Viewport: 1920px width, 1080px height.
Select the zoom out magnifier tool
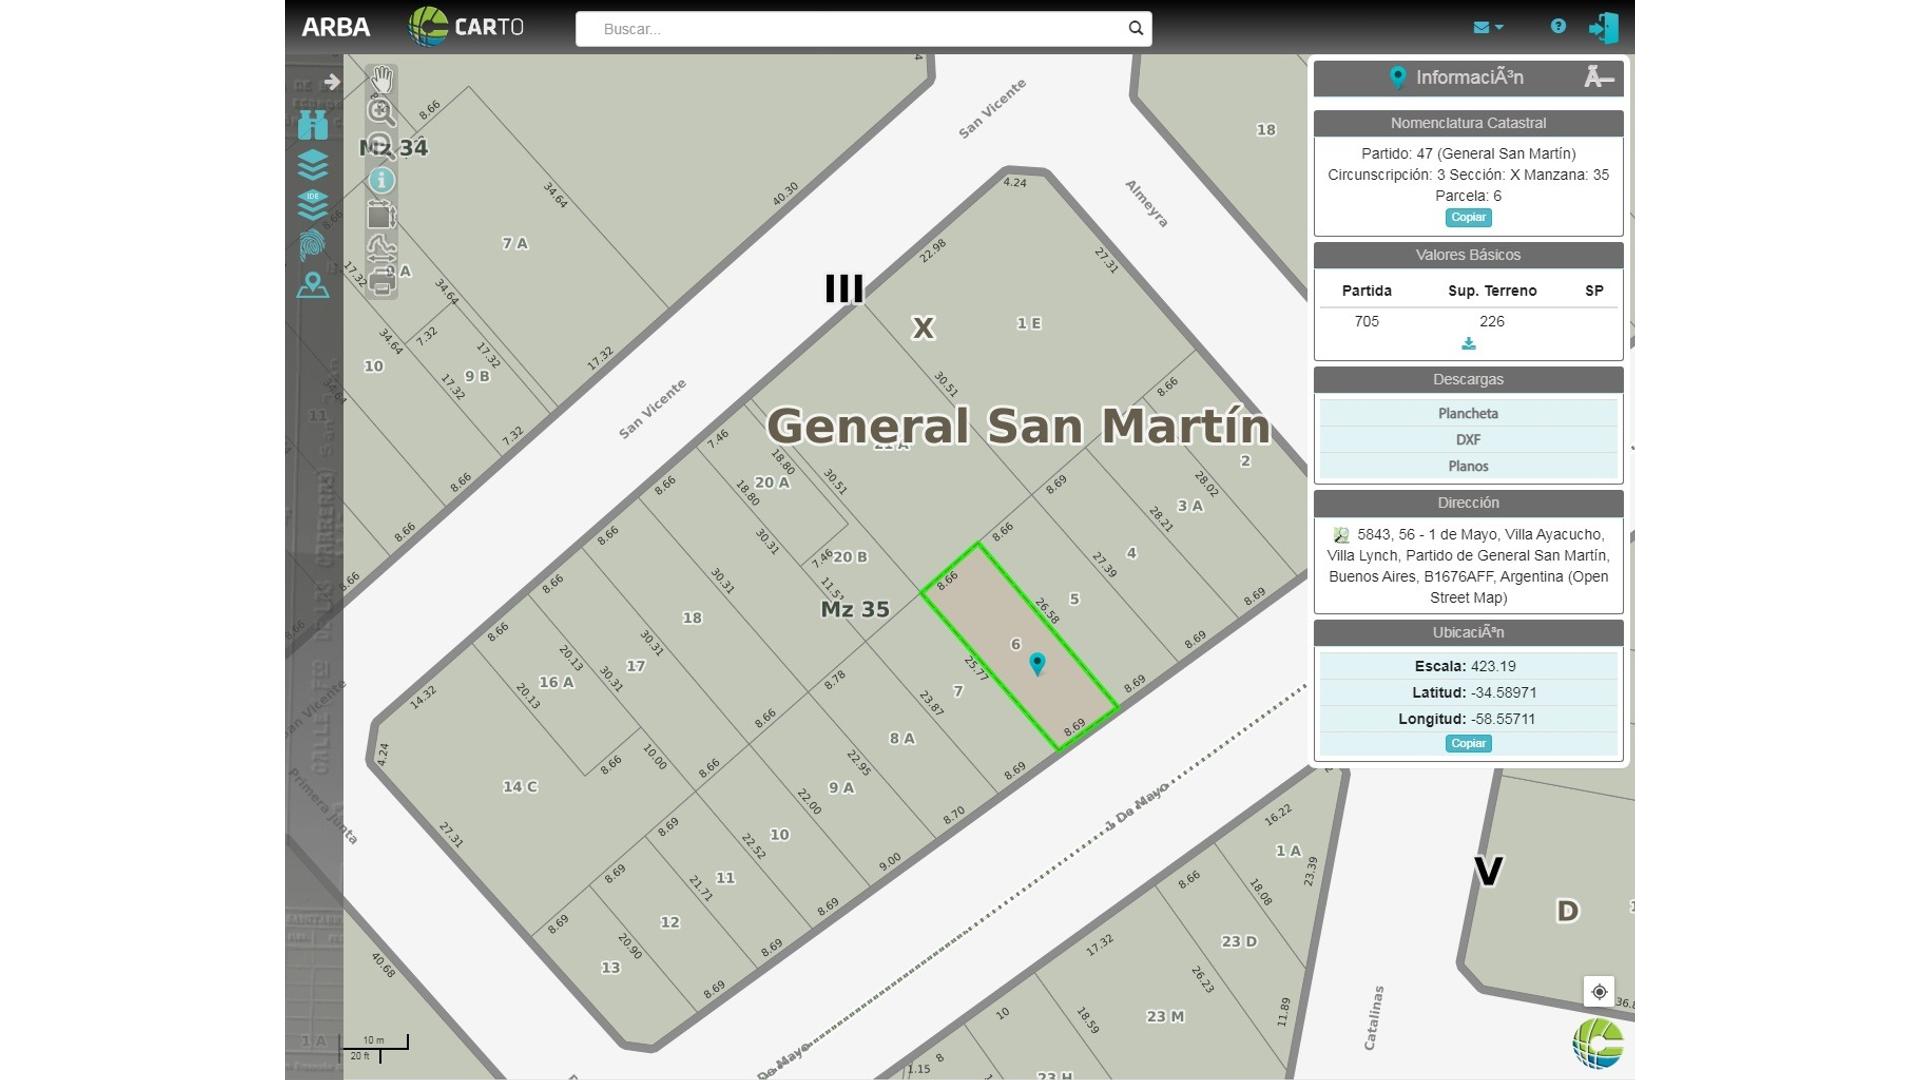(x=381, y=146)
